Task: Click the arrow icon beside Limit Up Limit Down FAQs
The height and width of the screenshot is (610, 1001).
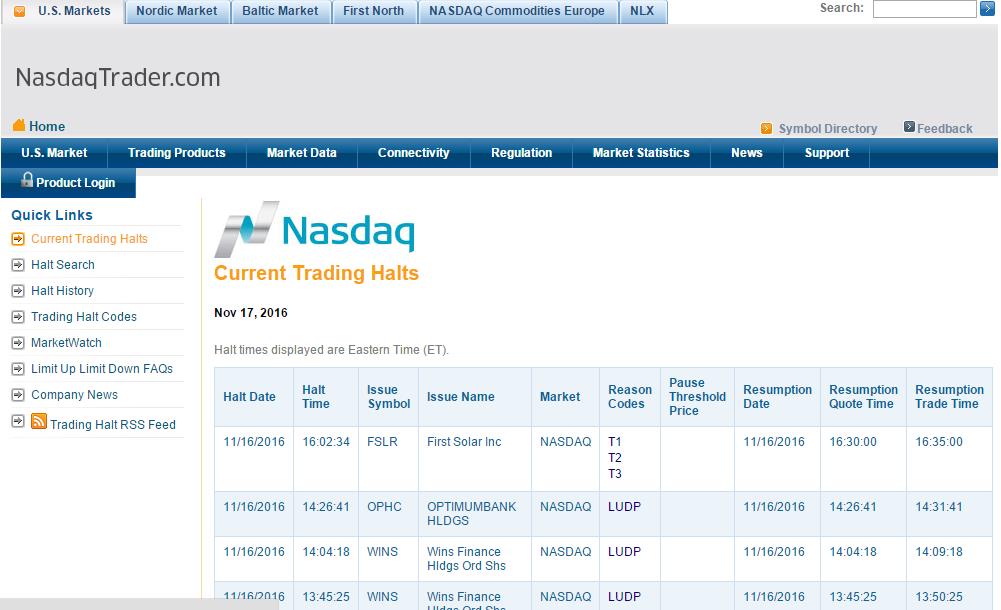Action: [18, 369]
